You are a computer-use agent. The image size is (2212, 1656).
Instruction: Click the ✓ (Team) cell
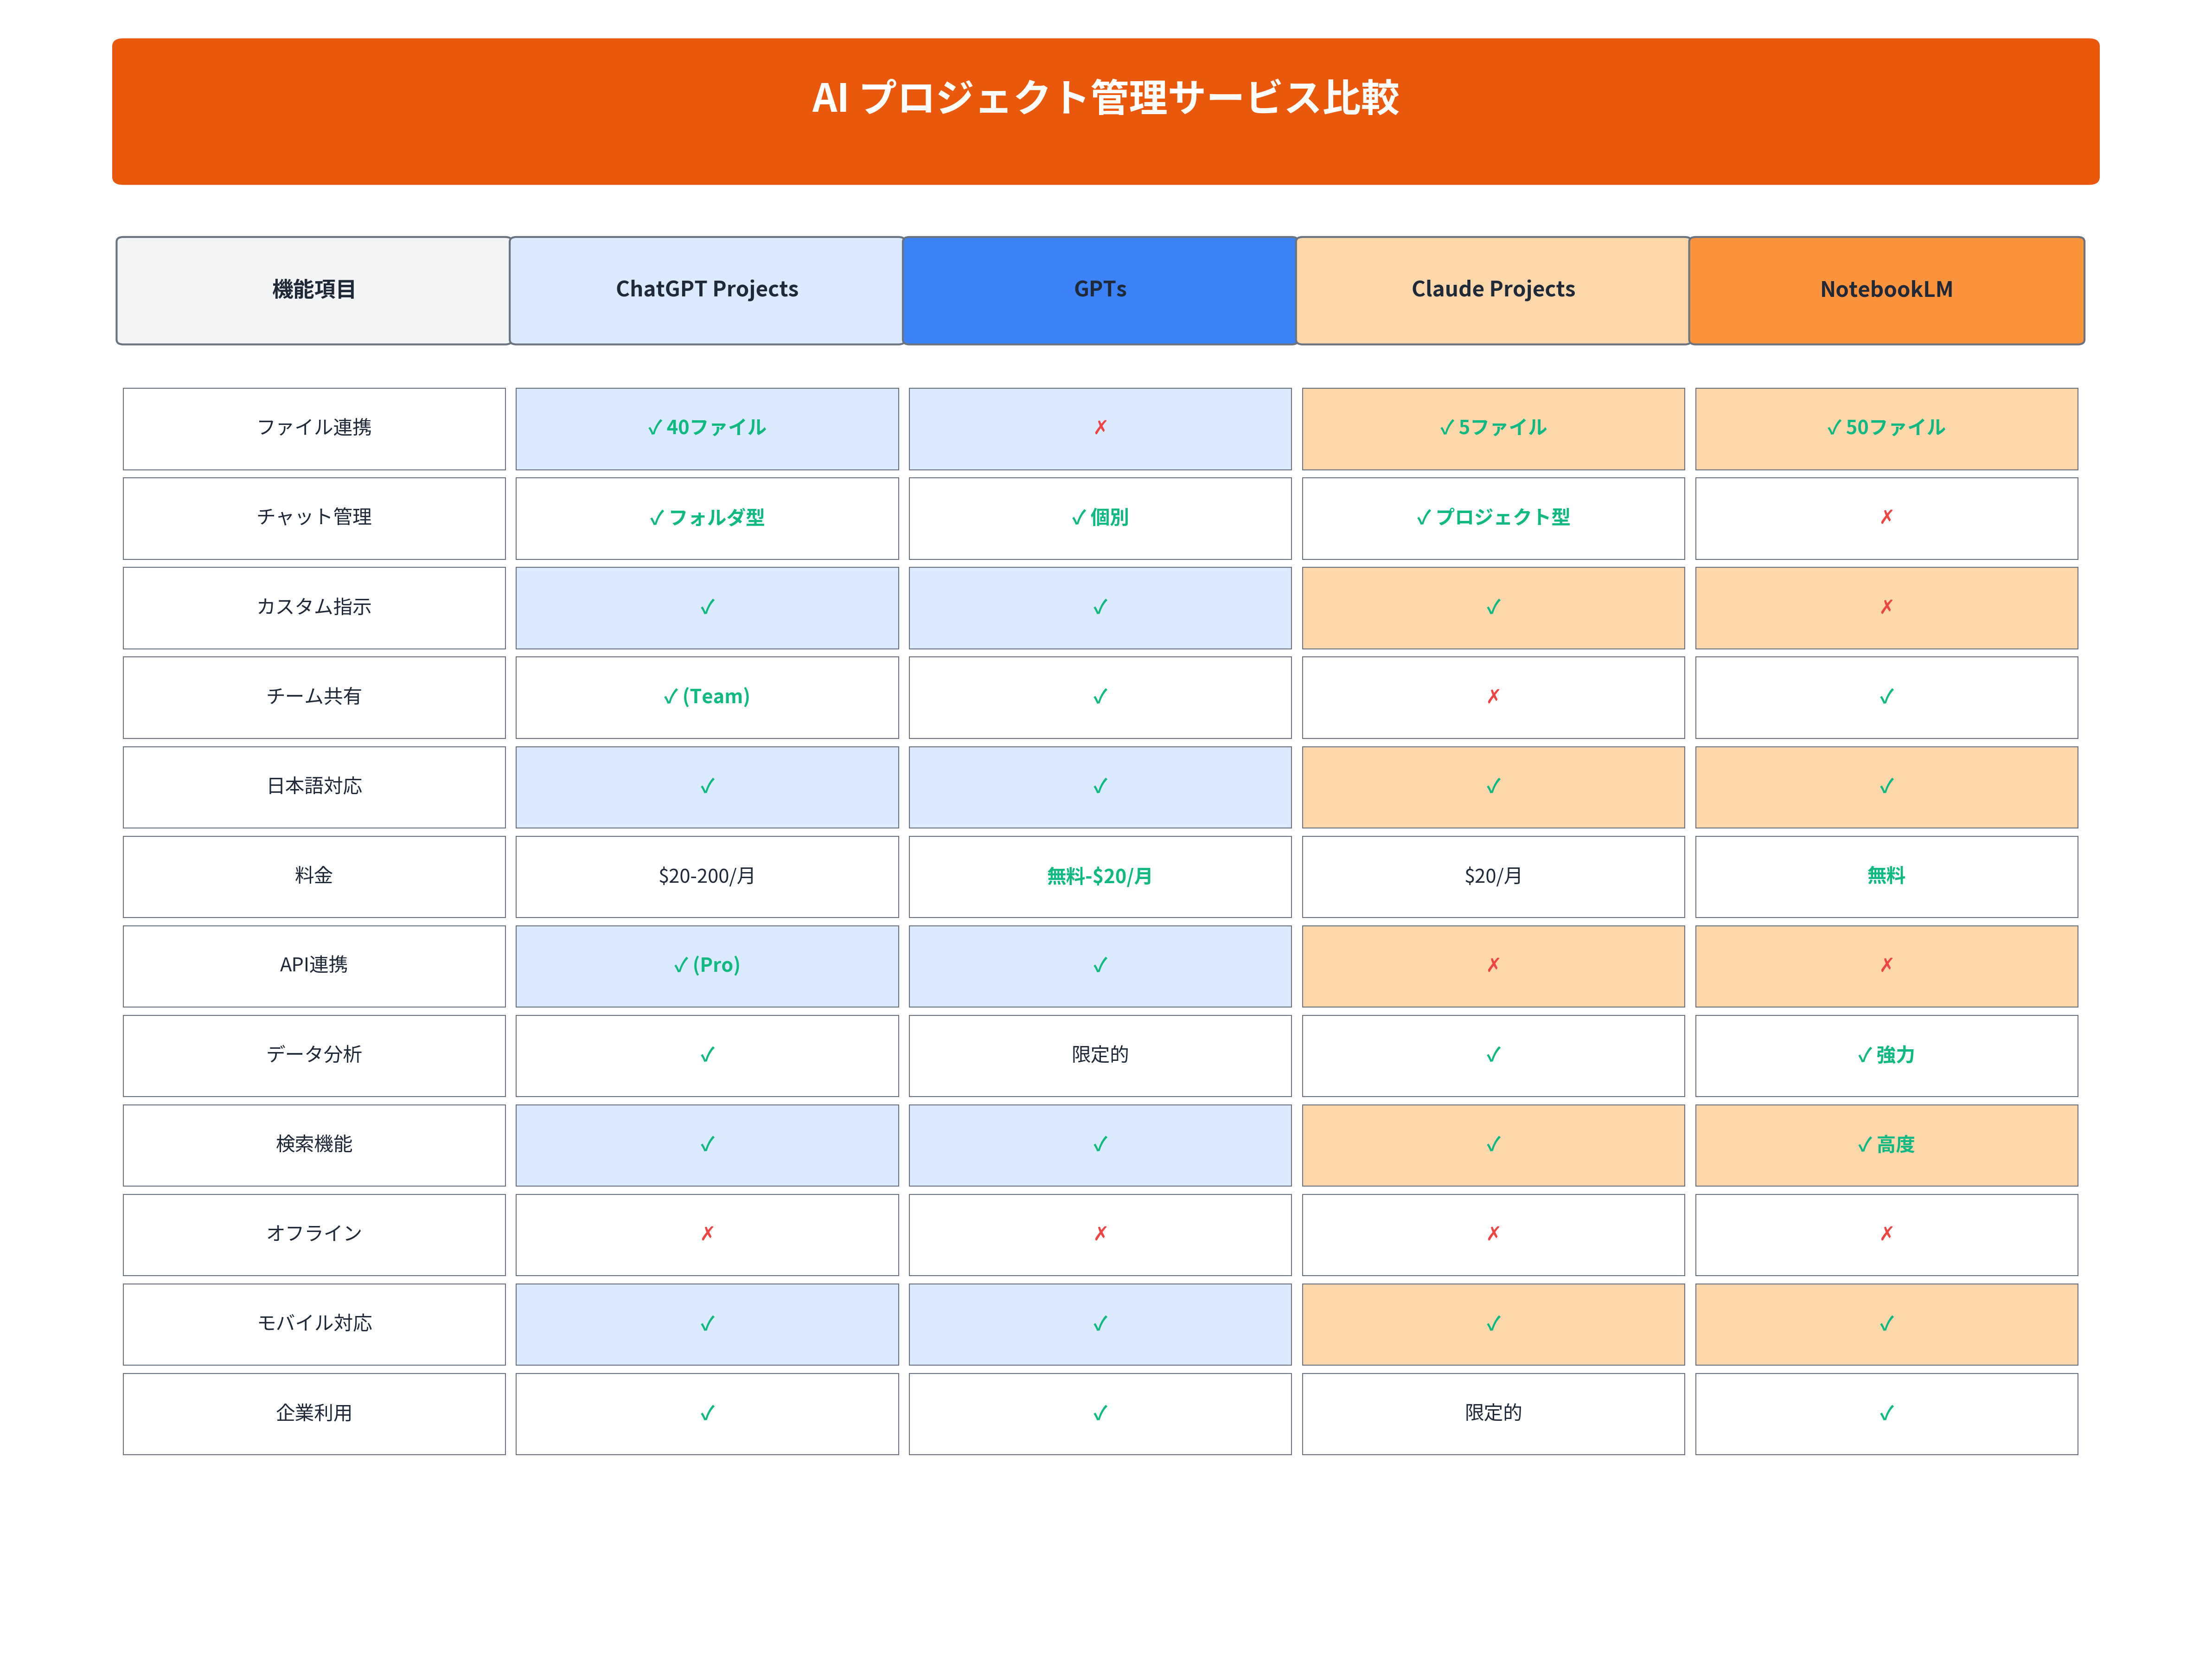(707, 697)
